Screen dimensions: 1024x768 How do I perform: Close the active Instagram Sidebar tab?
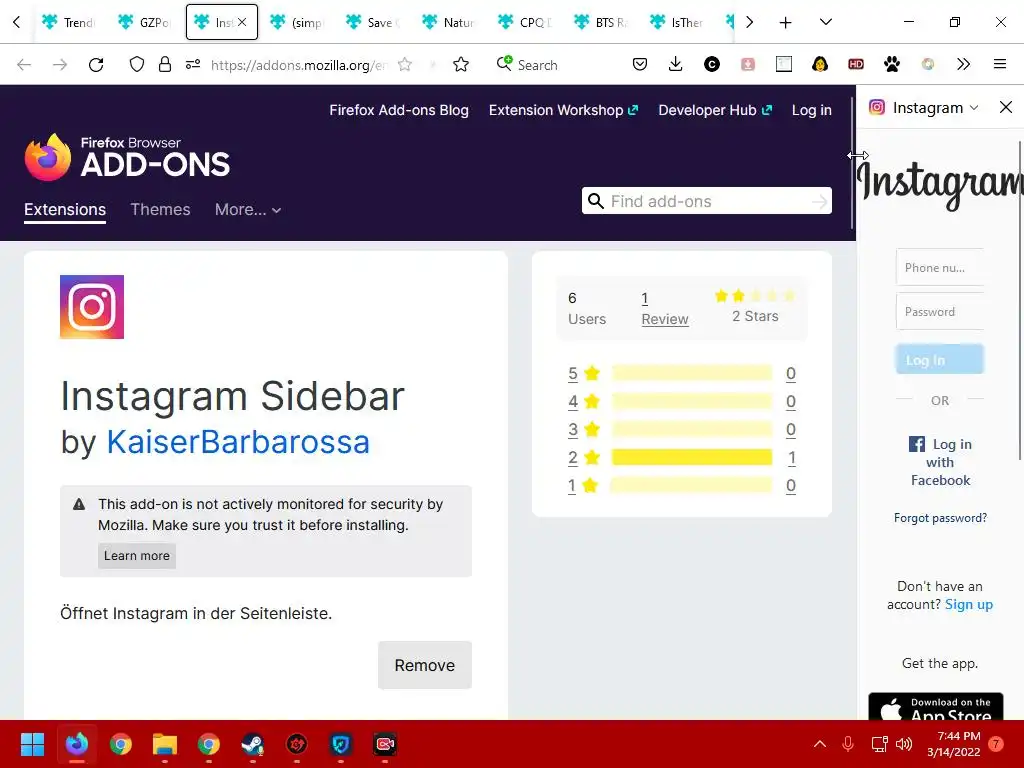click(x=242, y=22)
